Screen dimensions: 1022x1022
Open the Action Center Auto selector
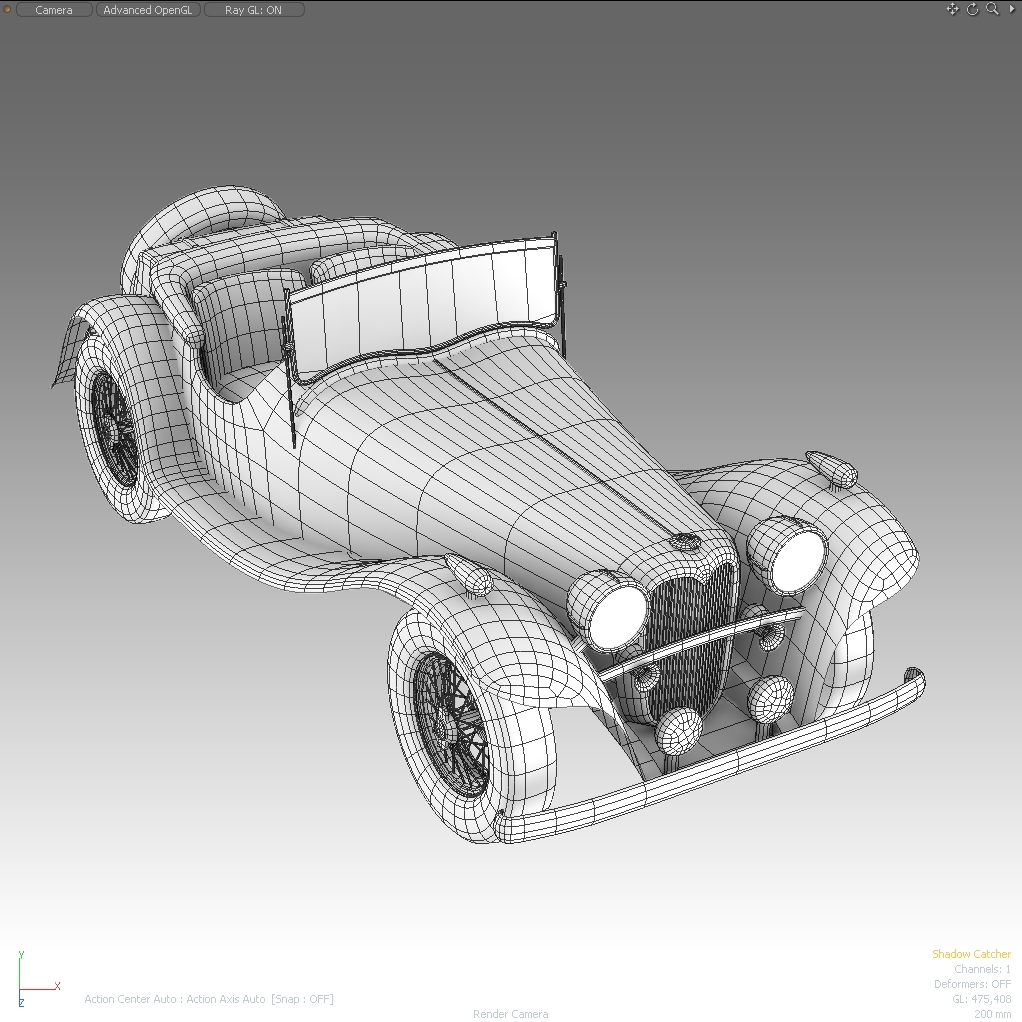(128, 999)
